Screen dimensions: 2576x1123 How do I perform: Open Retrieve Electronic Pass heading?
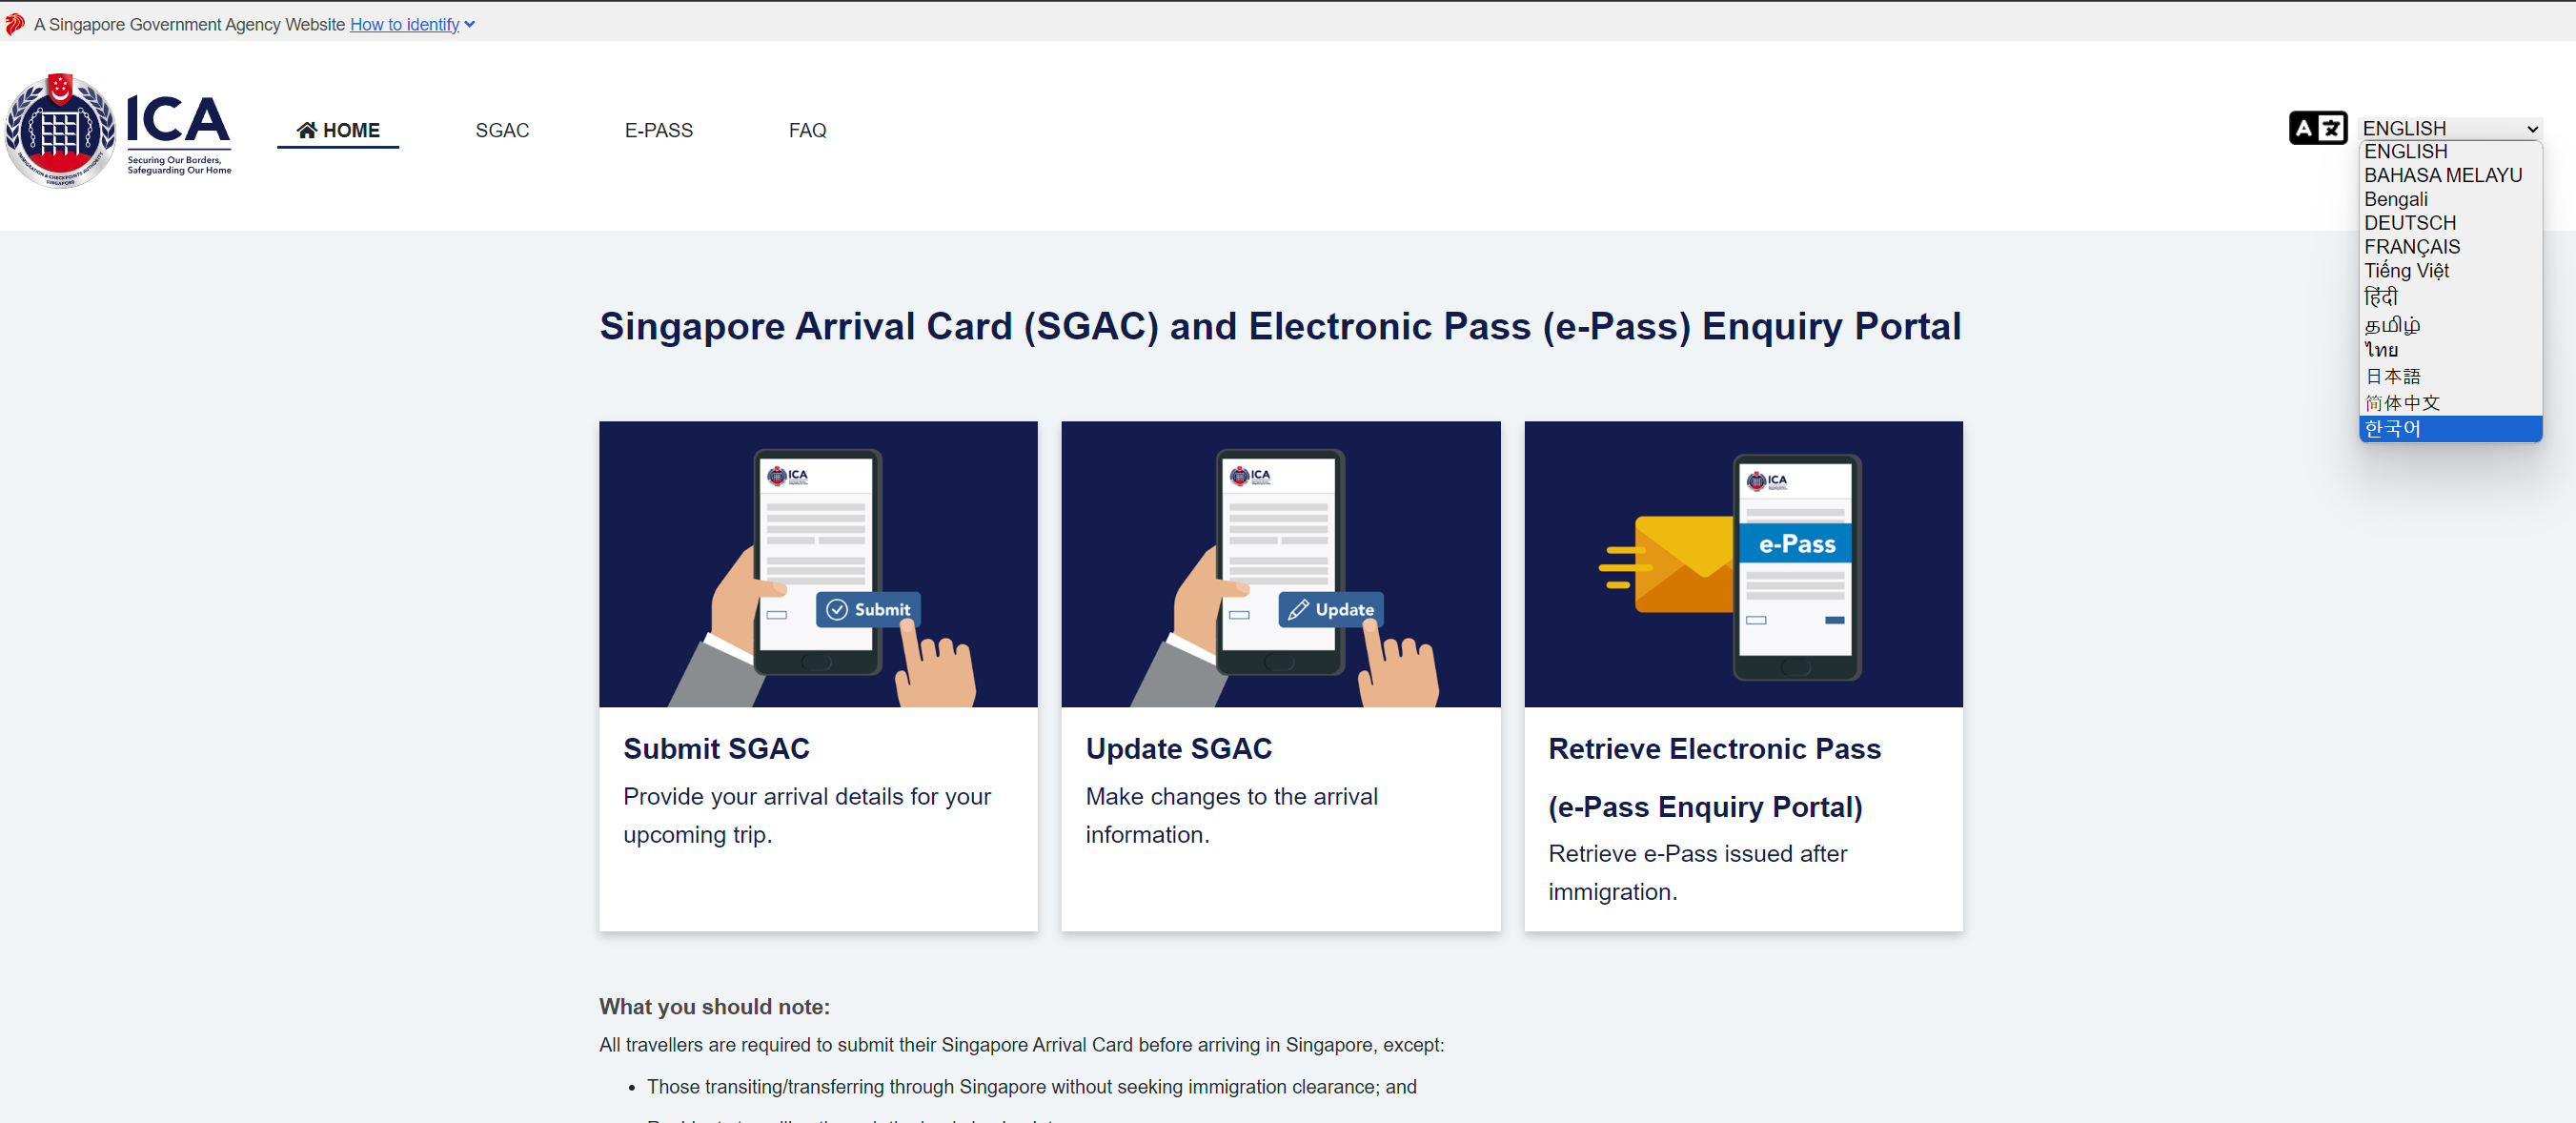(1714, 777)
